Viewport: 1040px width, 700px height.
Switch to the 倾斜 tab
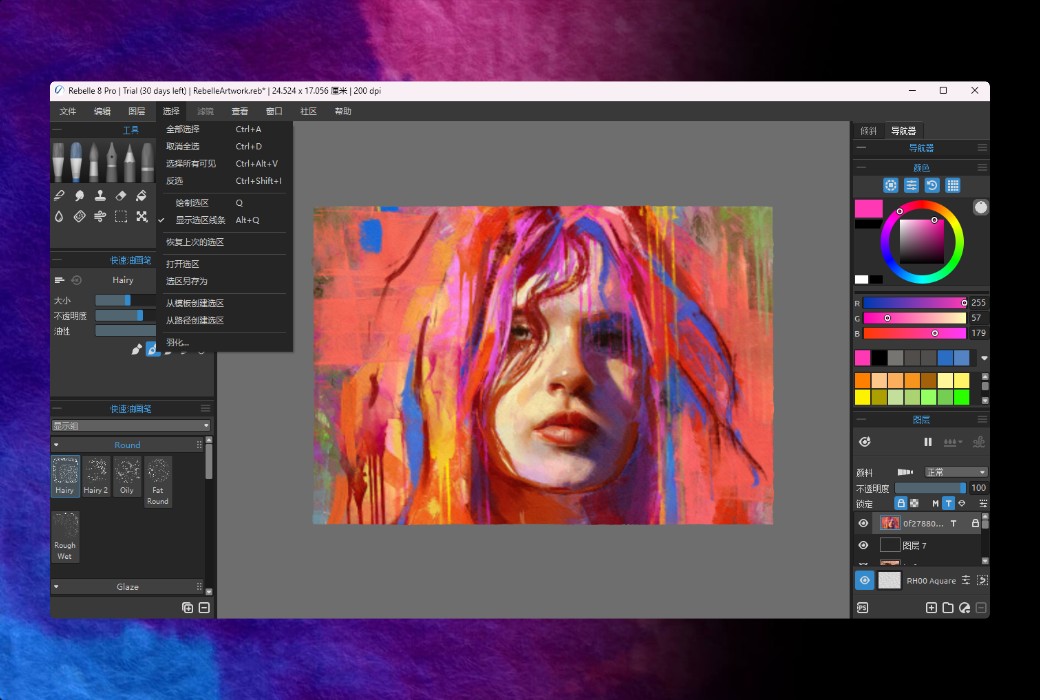[868, 131]
